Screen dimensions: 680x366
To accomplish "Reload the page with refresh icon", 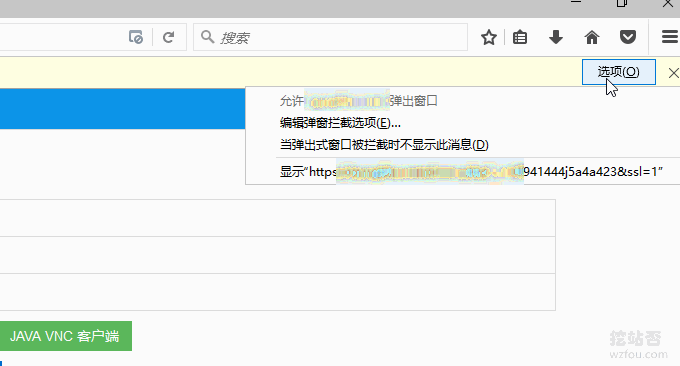I will pyautogui.click(x=168, y=37).
